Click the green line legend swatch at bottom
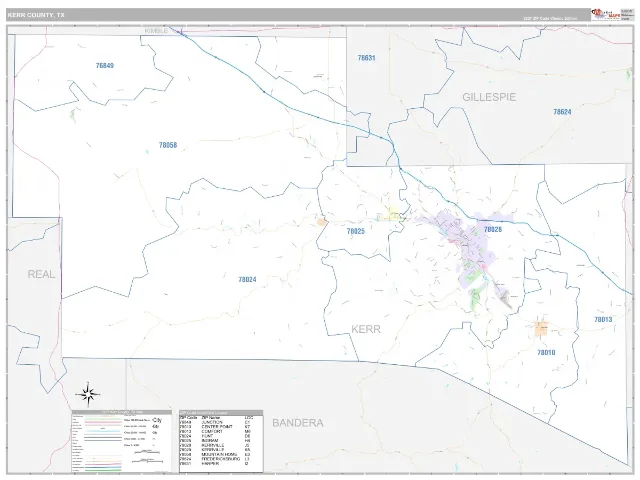This screenshot has height=480, width=640. (x=103, y=470)
